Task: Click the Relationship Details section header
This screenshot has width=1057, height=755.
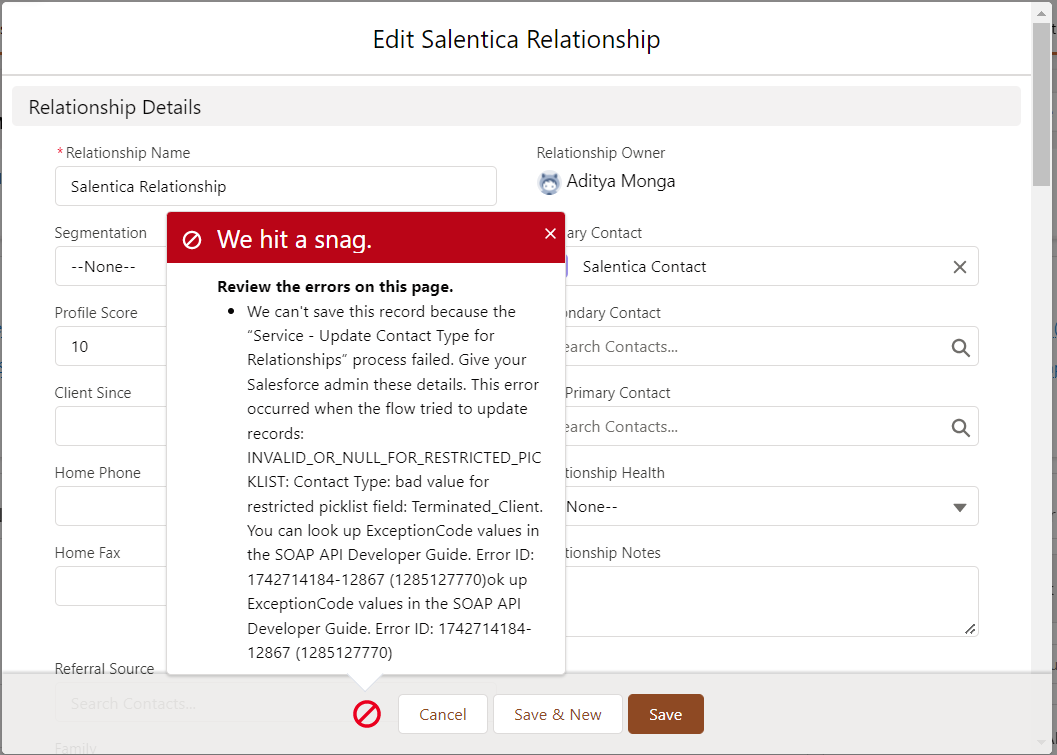Action: tap(516, 107)
